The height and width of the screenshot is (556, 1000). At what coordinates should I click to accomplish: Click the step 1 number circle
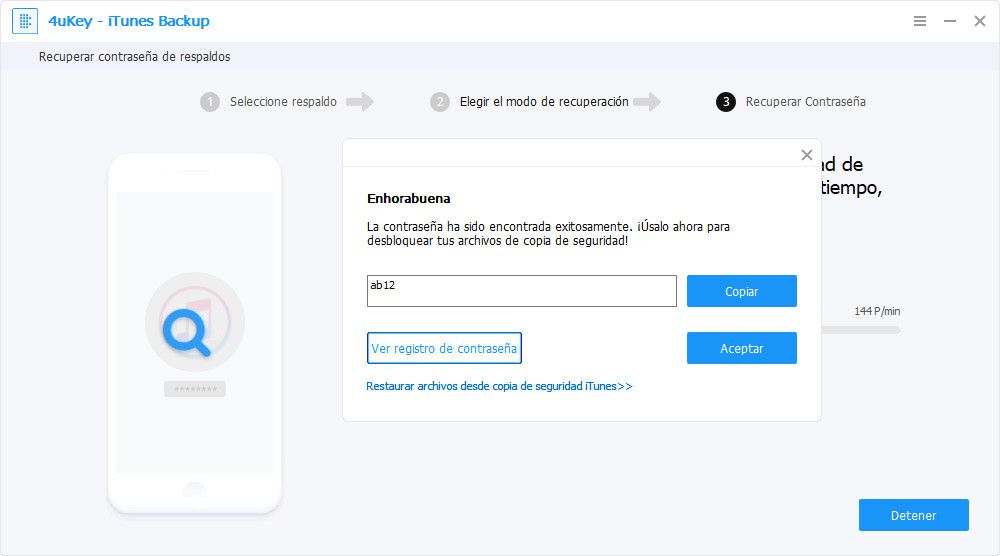click(x=210, y=102)
